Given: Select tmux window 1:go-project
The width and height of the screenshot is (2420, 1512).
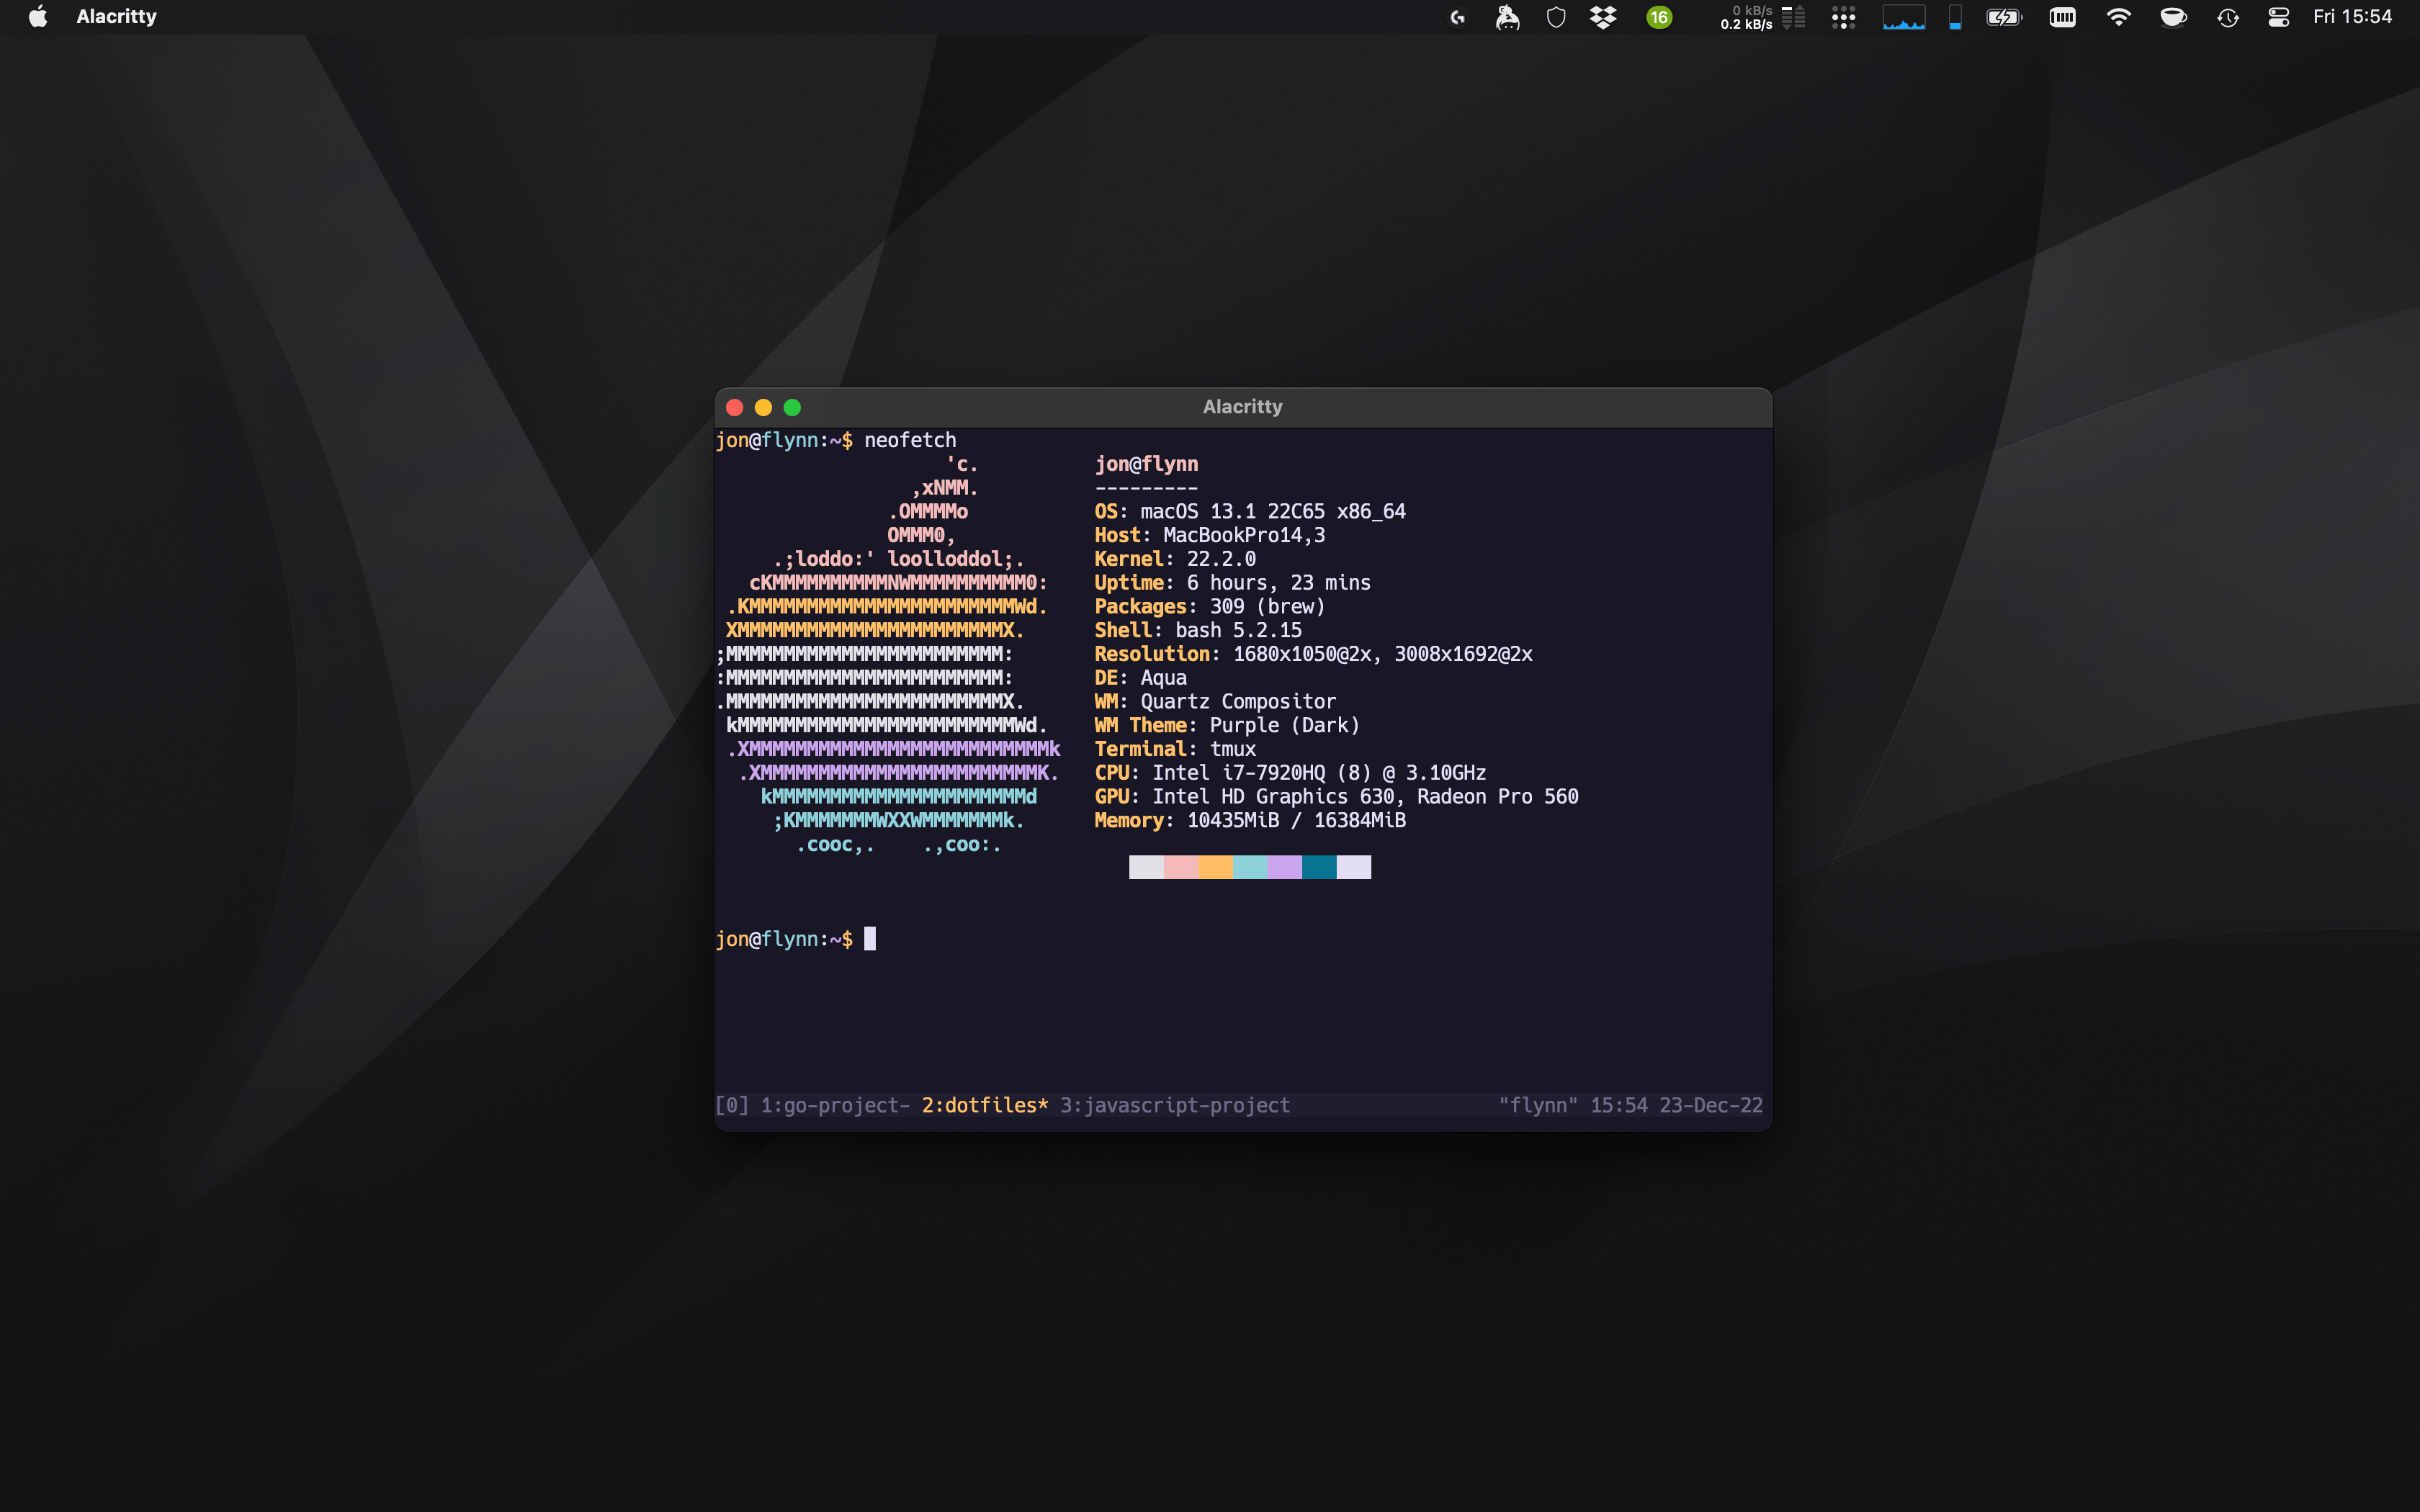Looking at the screenshot, I should click(834, 1105).
